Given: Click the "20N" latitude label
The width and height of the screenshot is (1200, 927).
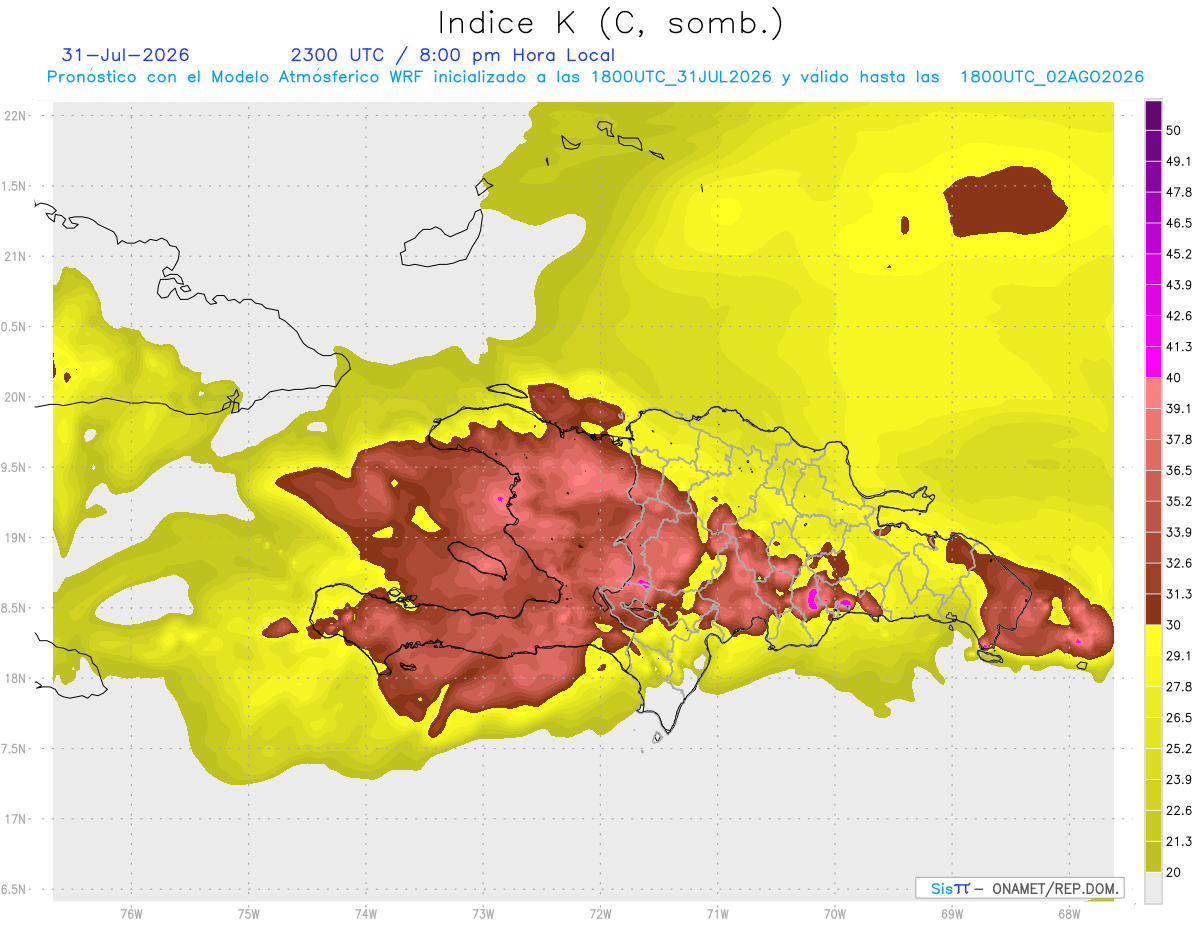Looking at the screenshot, I should [x=15, y=397].
